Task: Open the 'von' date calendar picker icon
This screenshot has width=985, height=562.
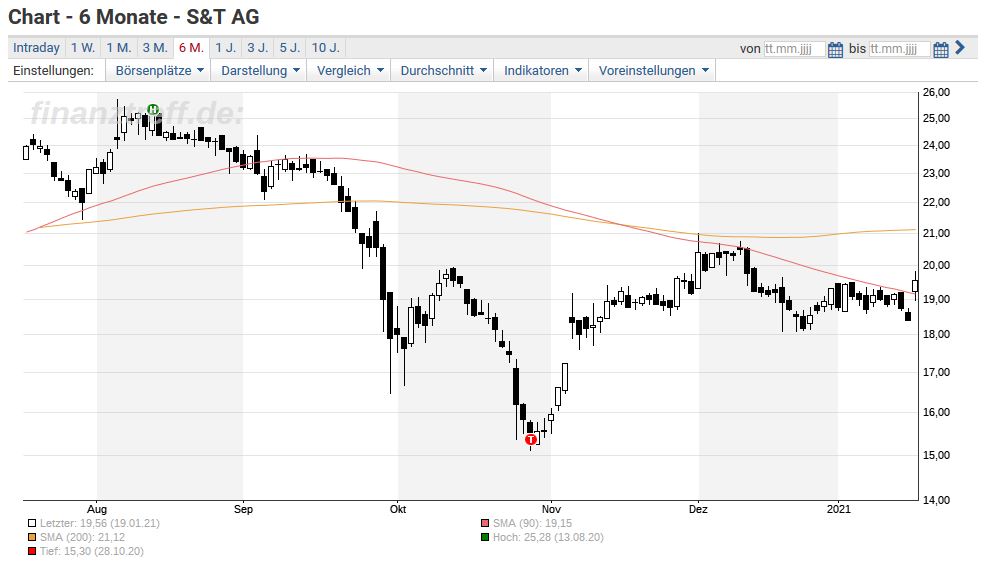Action: (835, 49)
